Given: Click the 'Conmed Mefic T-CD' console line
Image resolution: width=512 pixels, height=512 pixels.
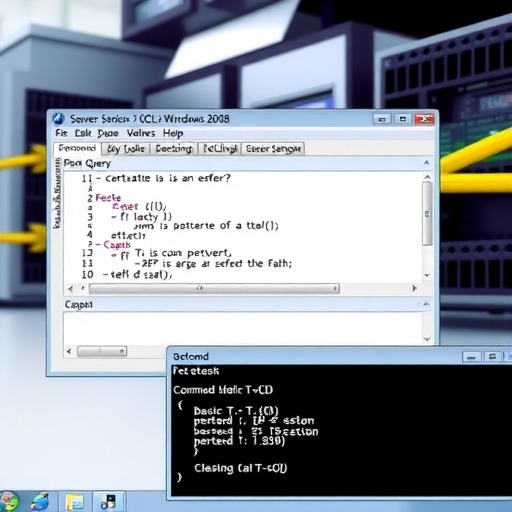Looking at the screenshot, I should tap(223, 390).
